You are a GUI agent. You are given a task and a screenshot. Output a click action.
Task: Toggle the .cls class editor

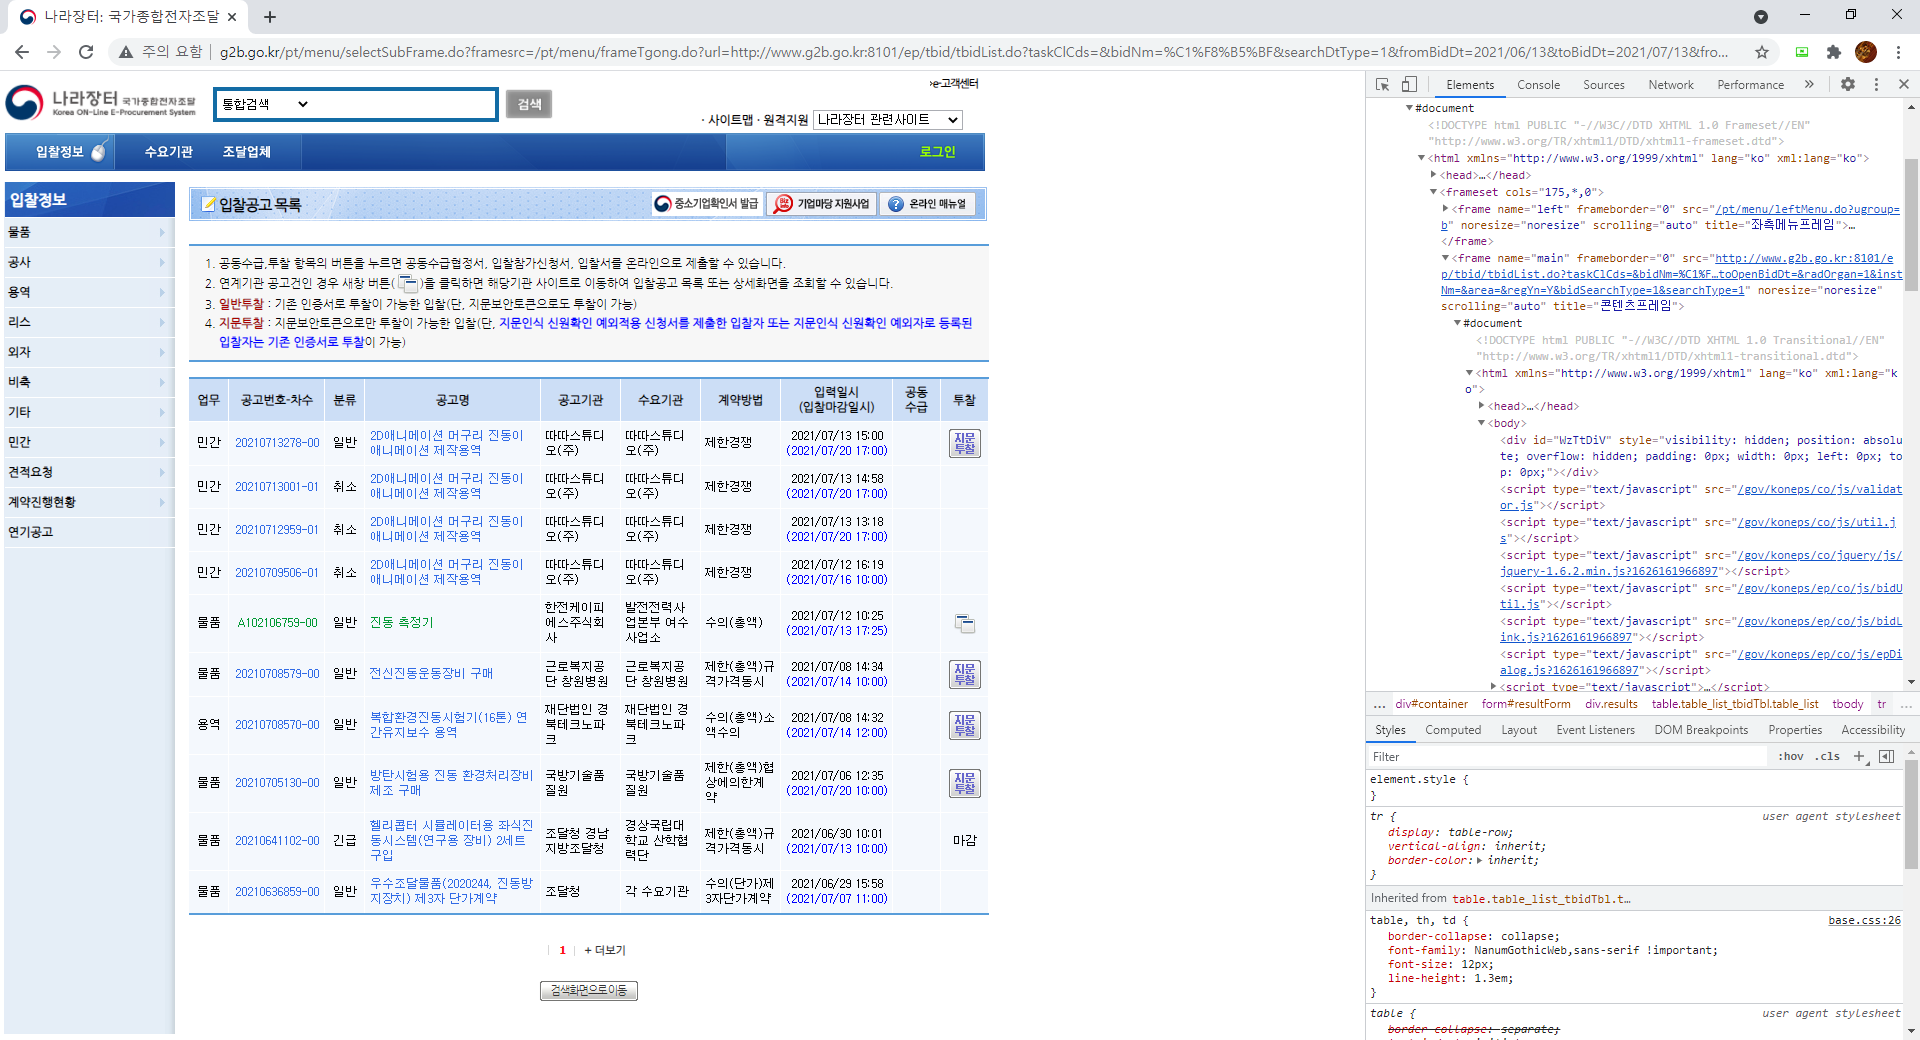(x=1828, y=757)
